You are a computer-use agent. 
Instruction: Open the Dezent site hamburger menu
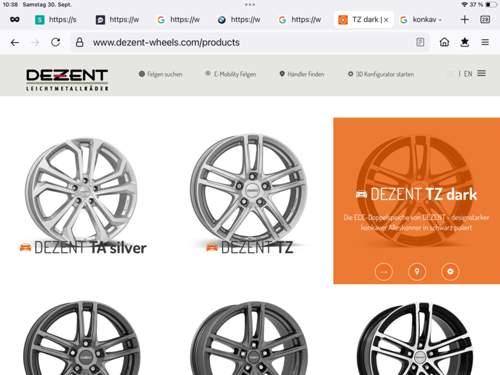point(481,73)
